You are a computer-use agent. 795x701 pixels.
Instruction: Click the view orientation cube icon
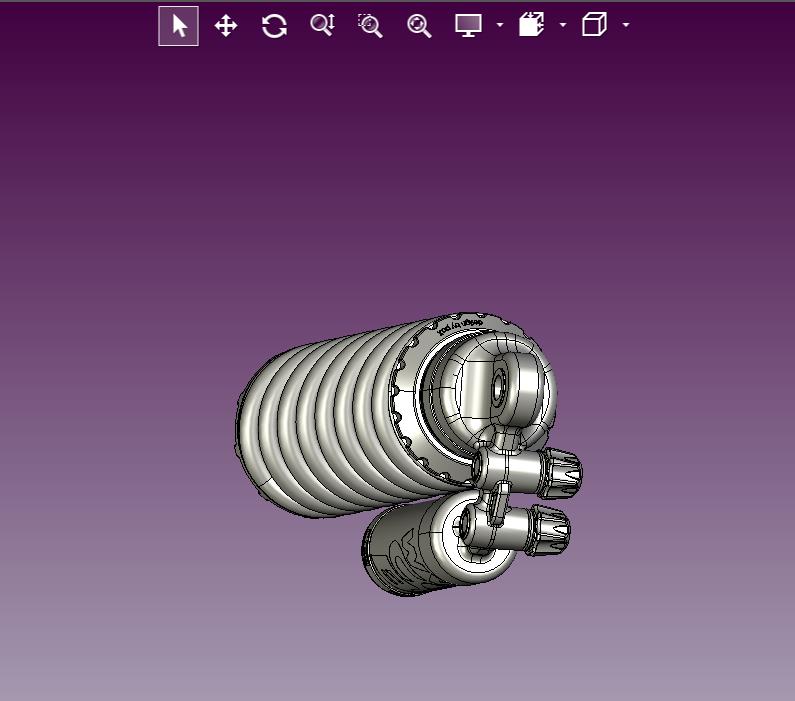pyautogui.click(x=594, y=25)
